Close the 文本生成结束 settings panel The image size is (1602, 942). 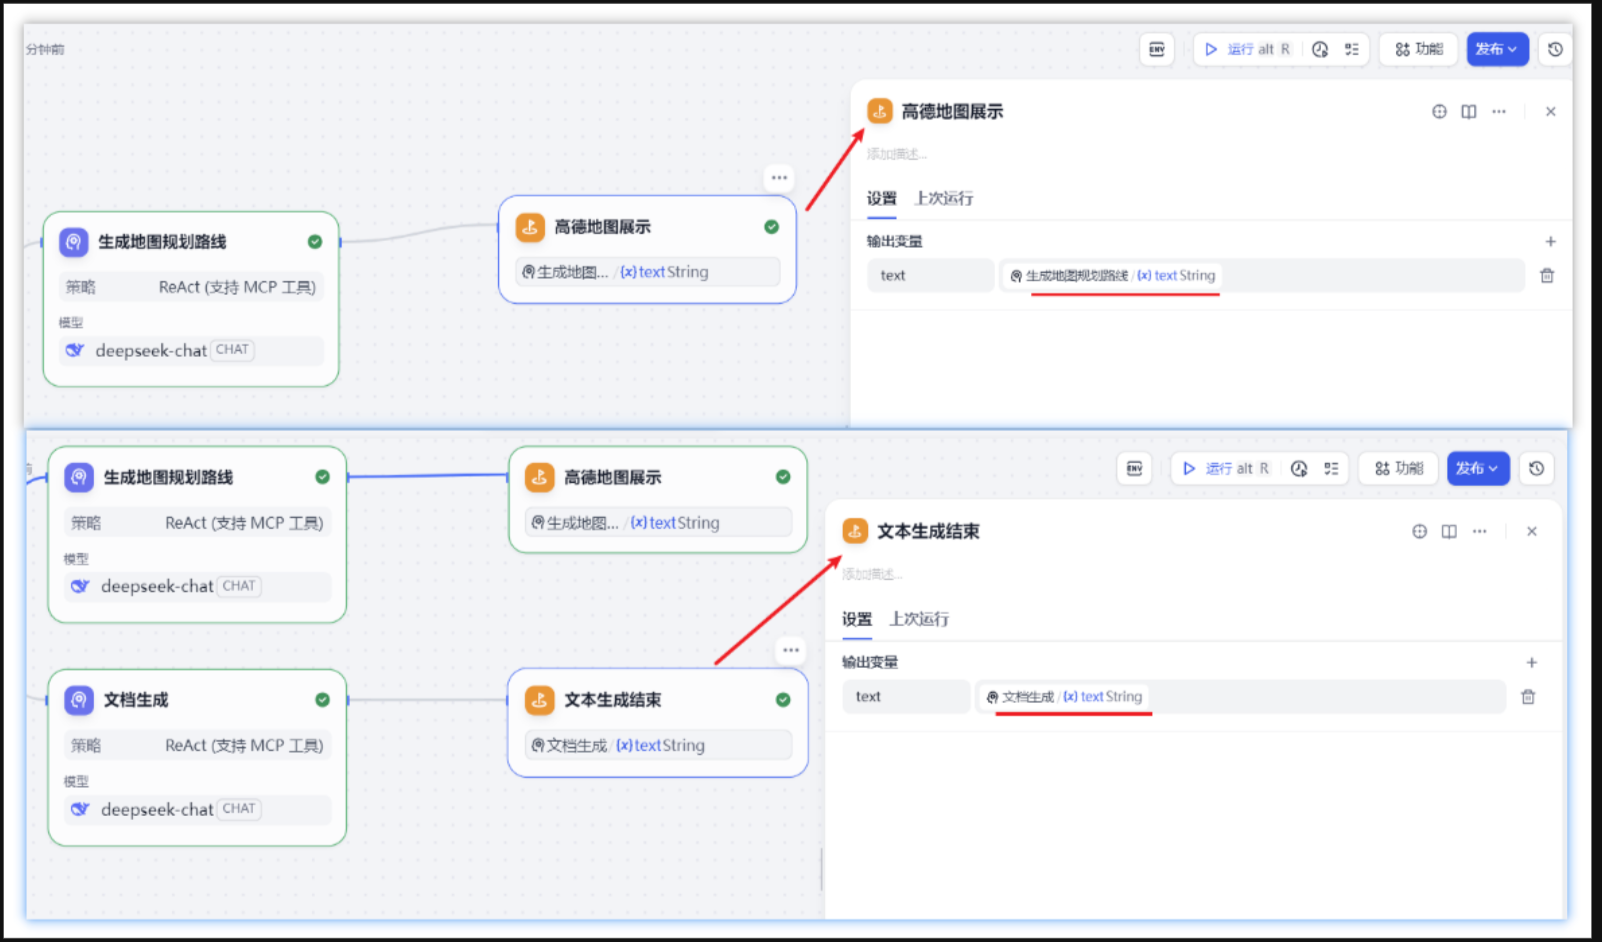pyautogui.click(x=1531, y=531)
